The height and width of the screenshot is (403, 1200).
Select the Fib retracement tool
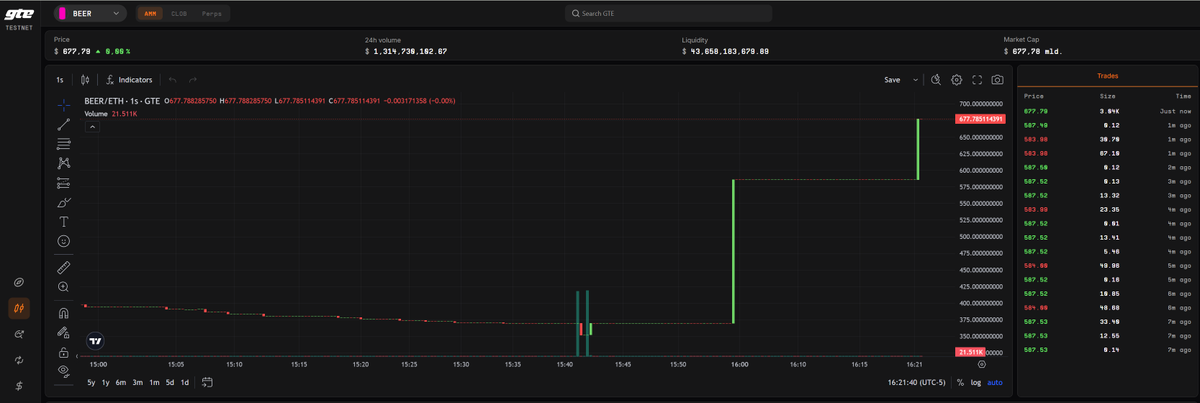tap(64, 144)
